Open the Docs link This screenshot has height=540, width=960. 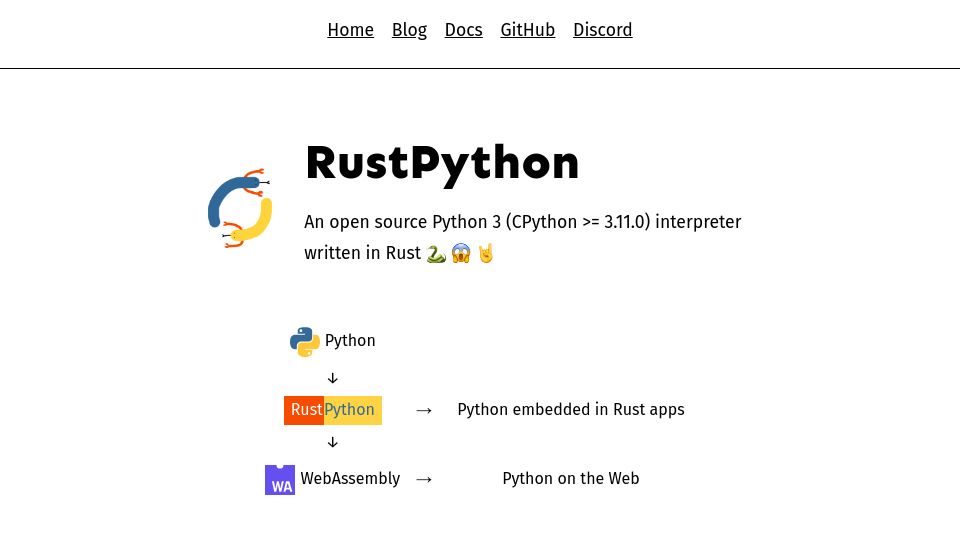(x=463, y=30)
